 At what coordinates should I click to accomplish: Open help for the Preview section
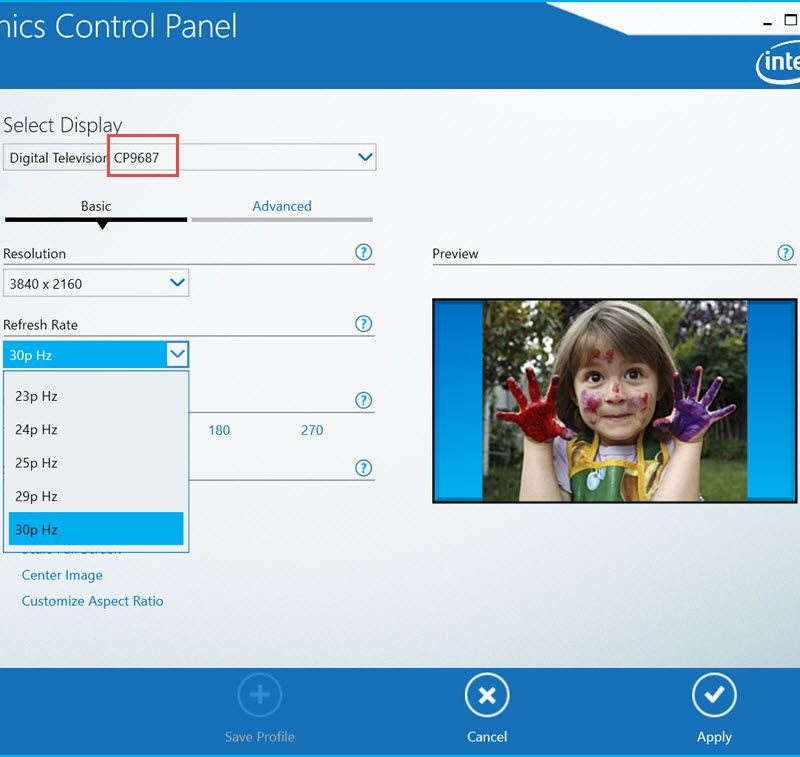tap(786, 252)
